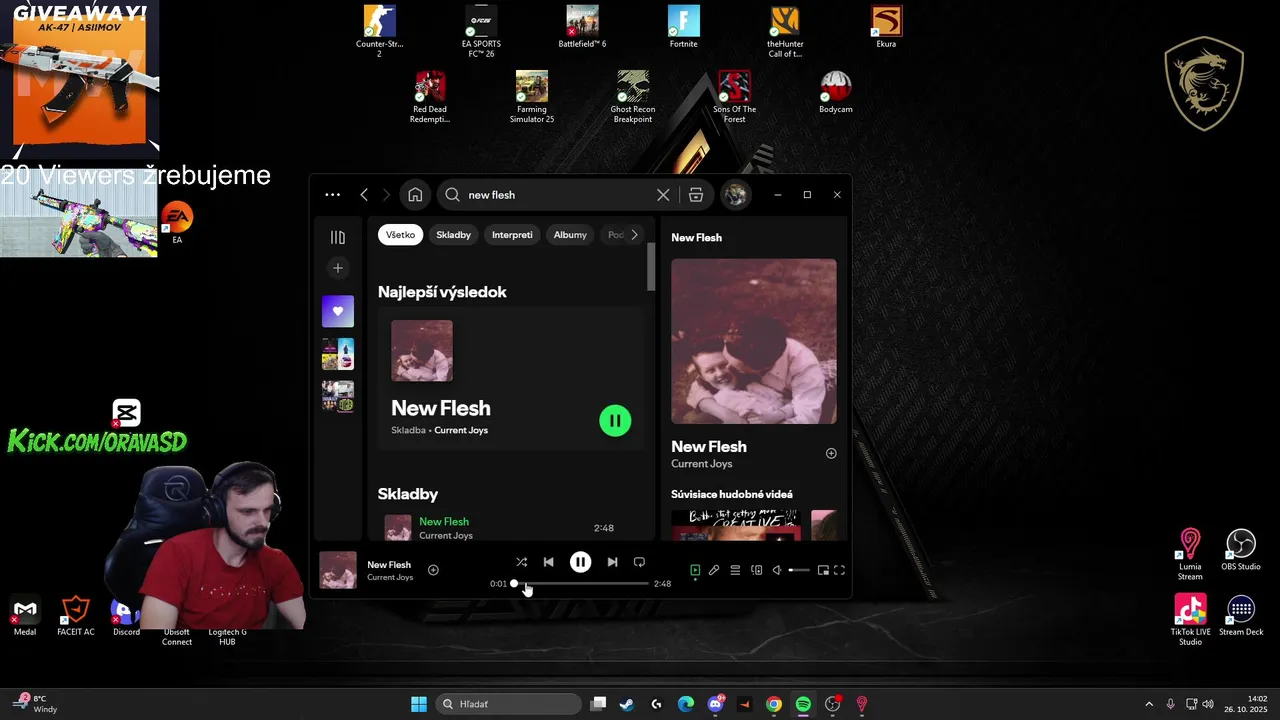Click the search field containing 'new flesh'
The image size is (1280, 720).
coord(555,195)
